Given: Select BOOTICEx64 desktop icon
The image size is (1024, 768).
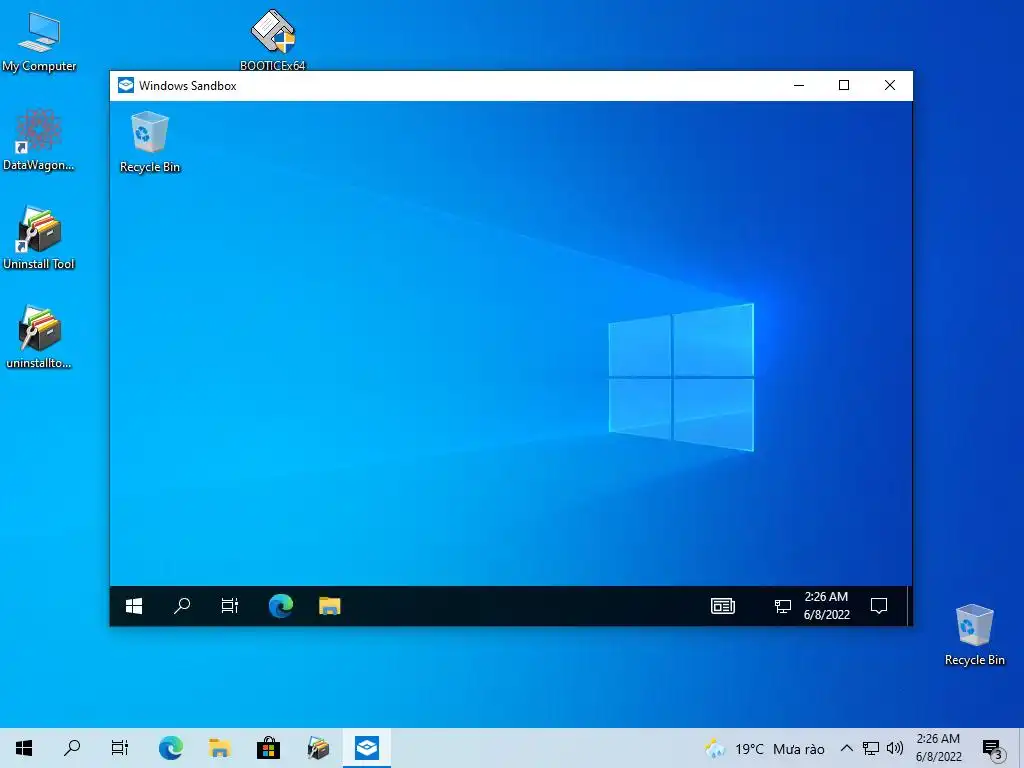Looking at the screenshot, I should [273, 39].
